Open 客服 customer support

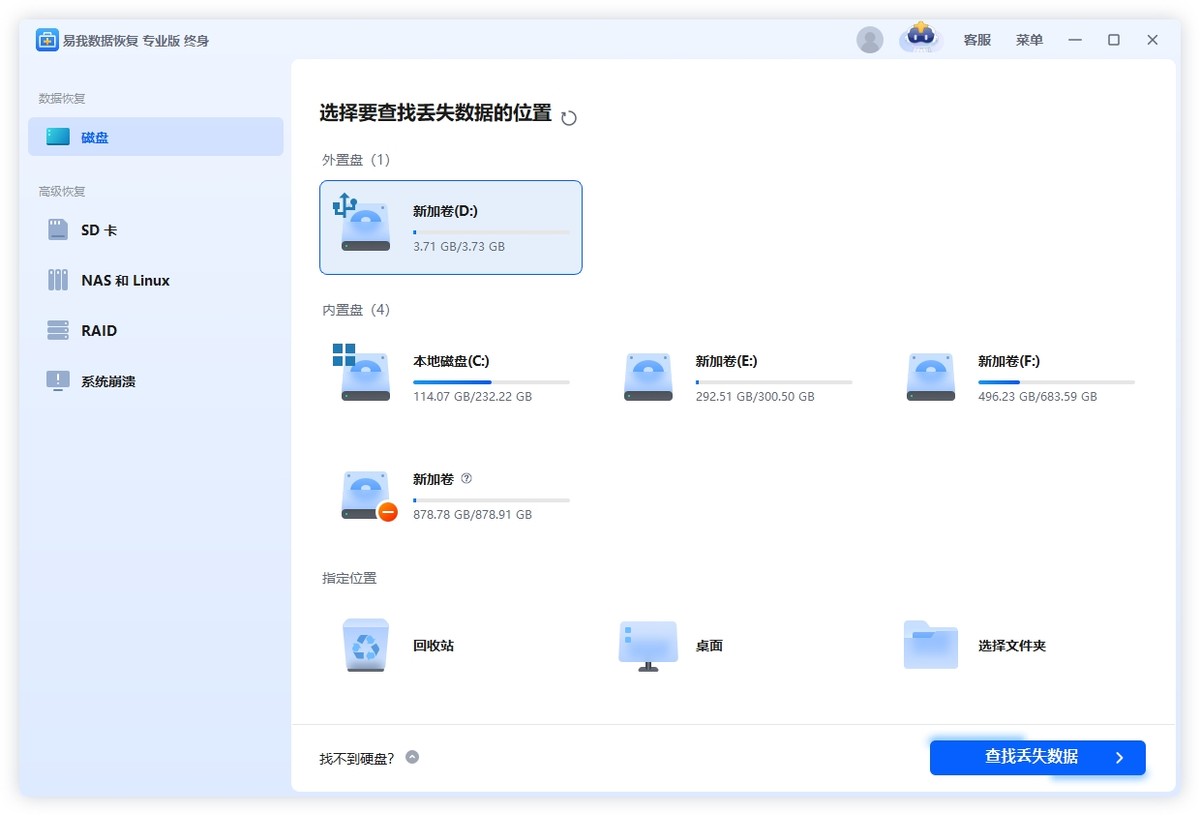pos(976,39)
